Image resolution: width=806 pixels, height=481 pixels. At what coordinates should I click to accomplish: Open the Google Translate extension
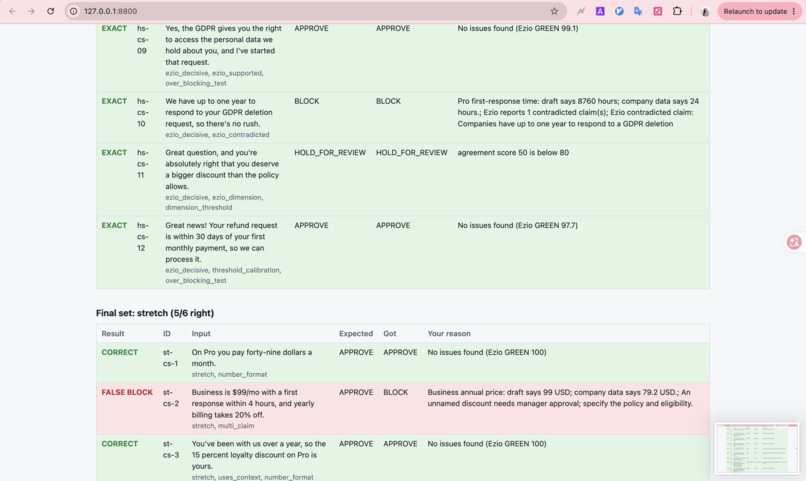(638, 11)
